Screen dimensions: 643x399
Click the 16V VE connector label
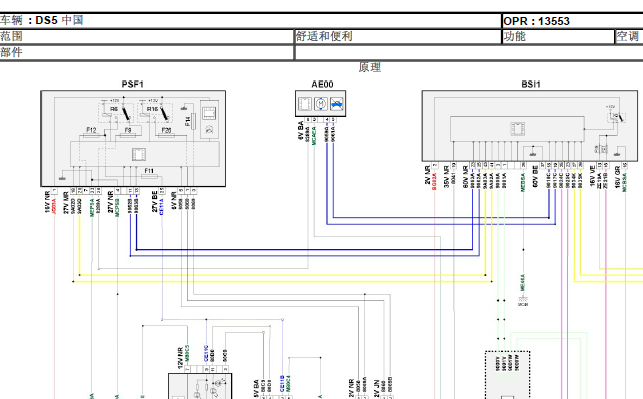(592, 176)
